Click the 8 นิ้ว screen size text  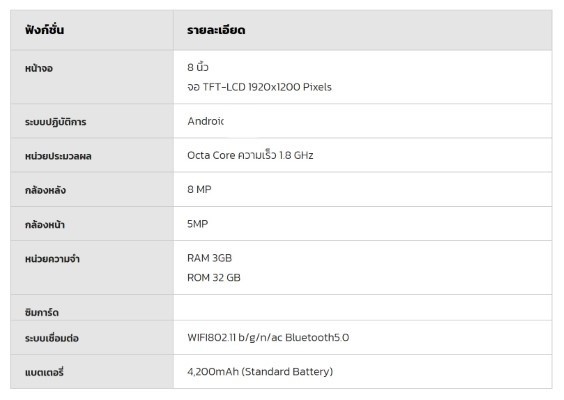[x=198, y=67]
